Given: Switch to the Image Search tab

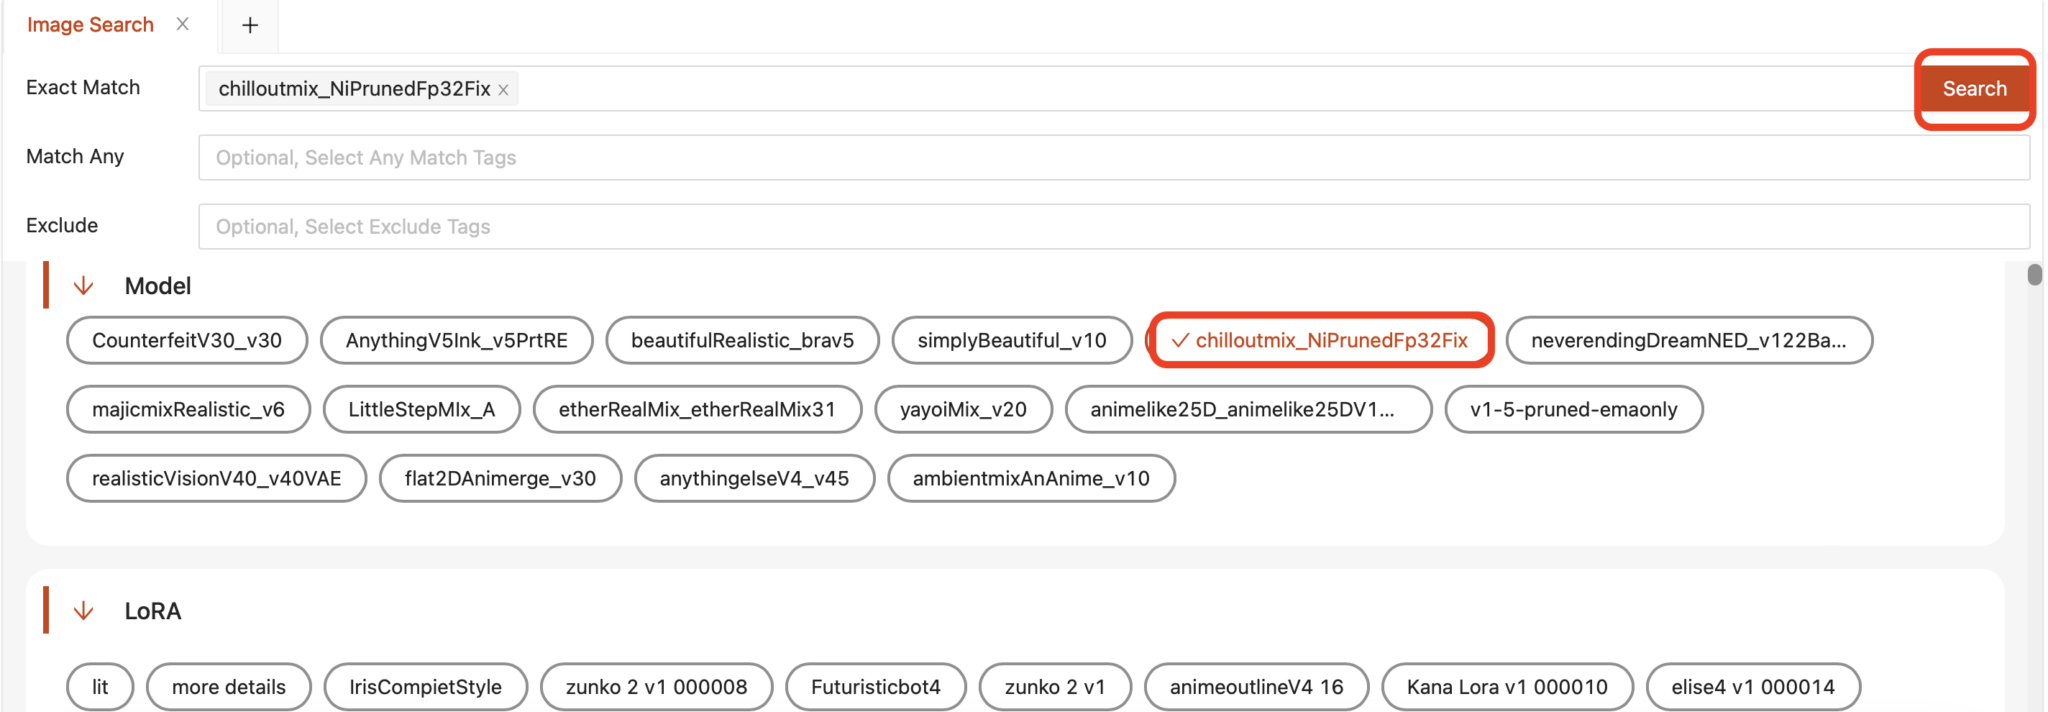Looking at the screenshot, I should coord(90,25).
